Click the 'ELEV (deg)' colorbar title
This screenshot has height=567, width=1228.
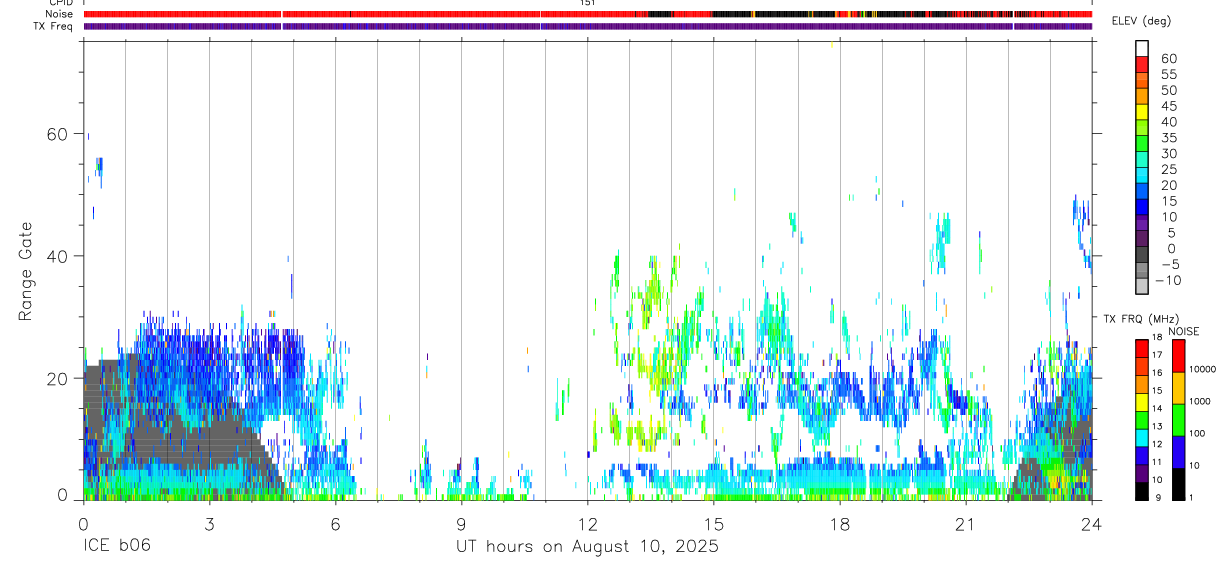(x=1141, y=21)
